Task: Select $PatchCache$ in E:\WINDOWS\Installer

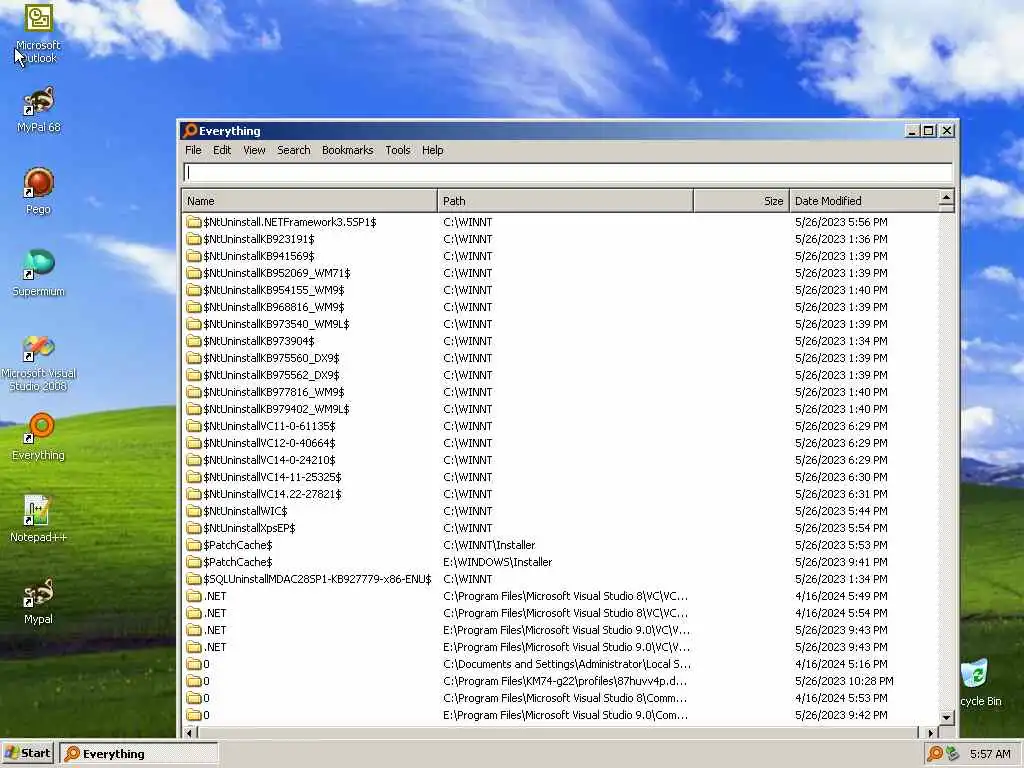Action: [238, 562]
